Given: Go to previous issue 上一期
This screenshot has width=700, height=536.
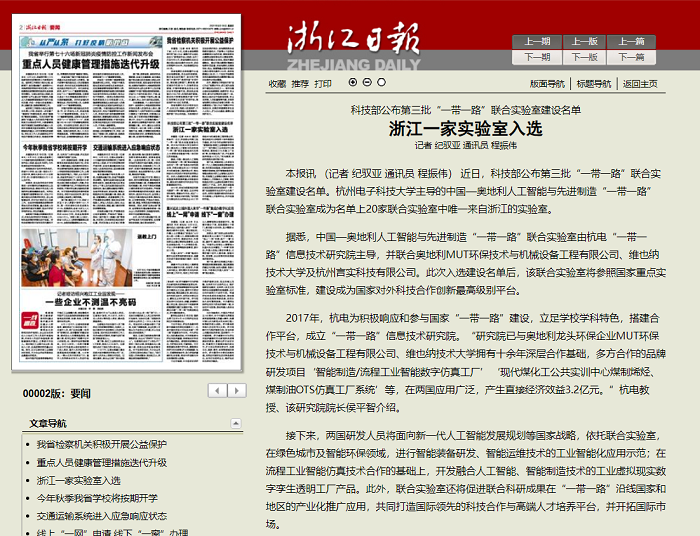Looking at the screenshot, I should 537,42.
